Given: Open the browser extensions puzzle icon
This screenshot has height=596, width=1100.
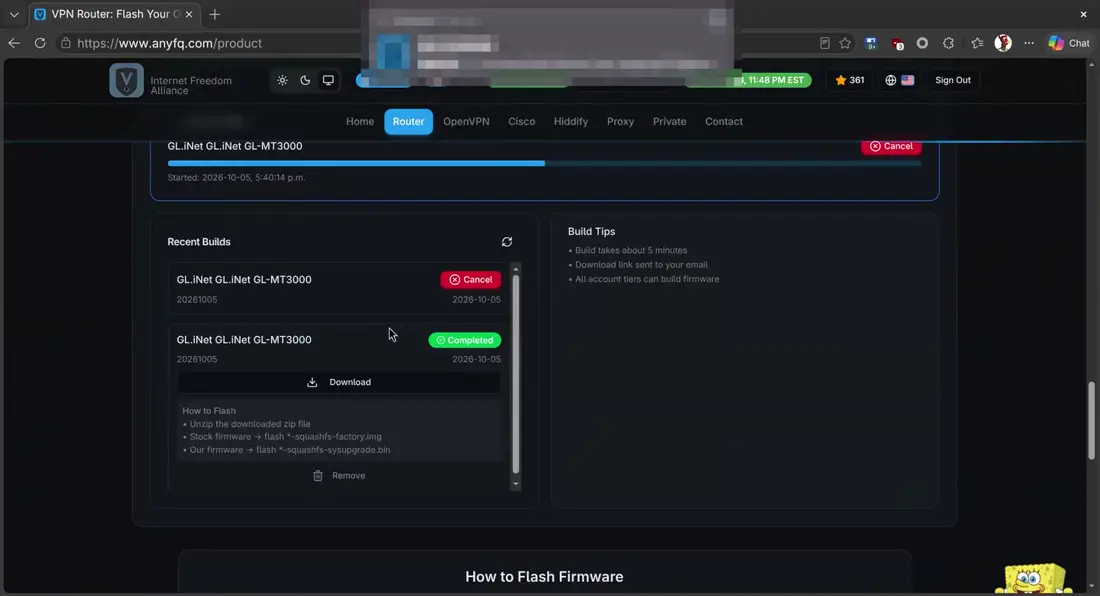Looking at the screenshot, I should pyautogui.click(x=948, y=43).
